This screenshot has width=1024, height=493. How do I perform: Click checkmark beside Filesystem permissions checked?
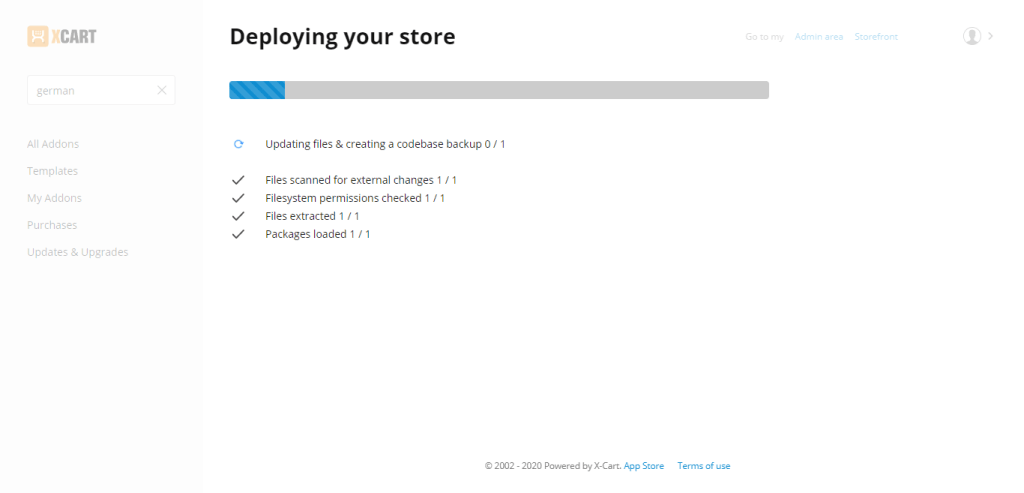pos(238,198)
